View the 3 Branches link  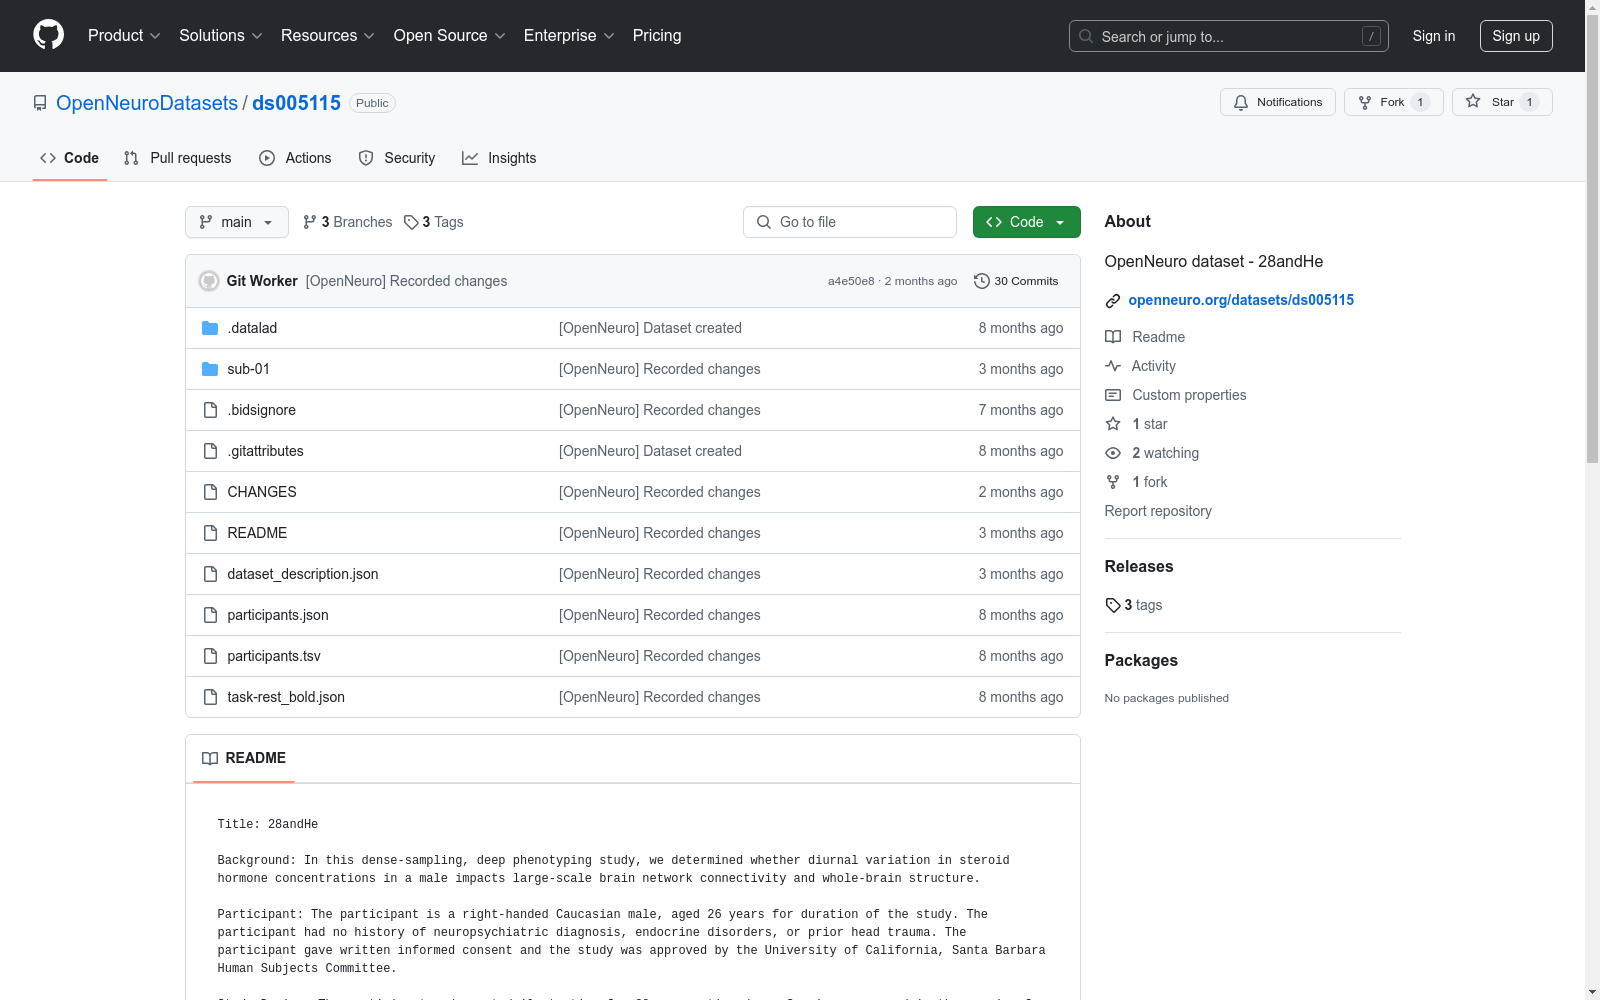tap(347, 222)
